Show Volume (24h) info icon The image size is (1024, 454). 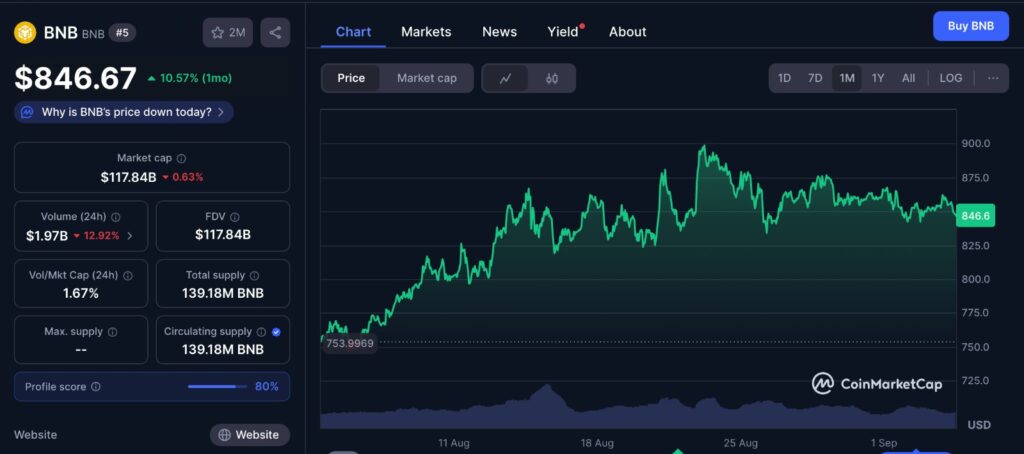(116, 217)
